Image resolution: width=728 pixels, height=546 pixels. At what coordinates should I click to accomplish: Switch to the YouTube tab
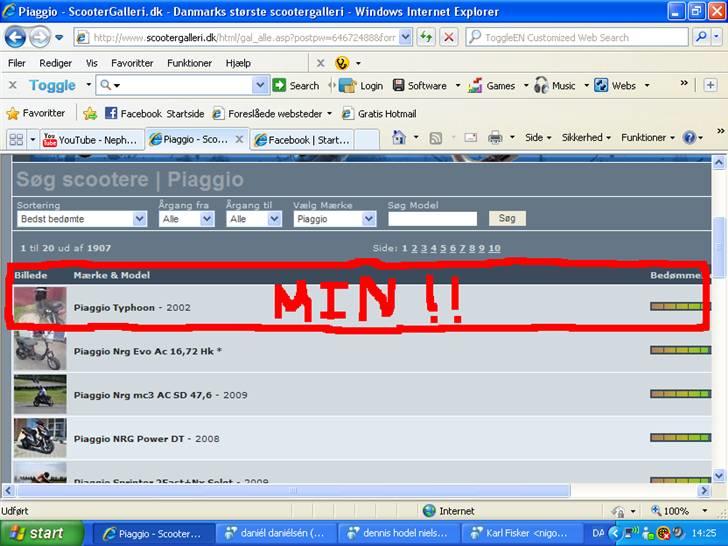pos(88,140)
